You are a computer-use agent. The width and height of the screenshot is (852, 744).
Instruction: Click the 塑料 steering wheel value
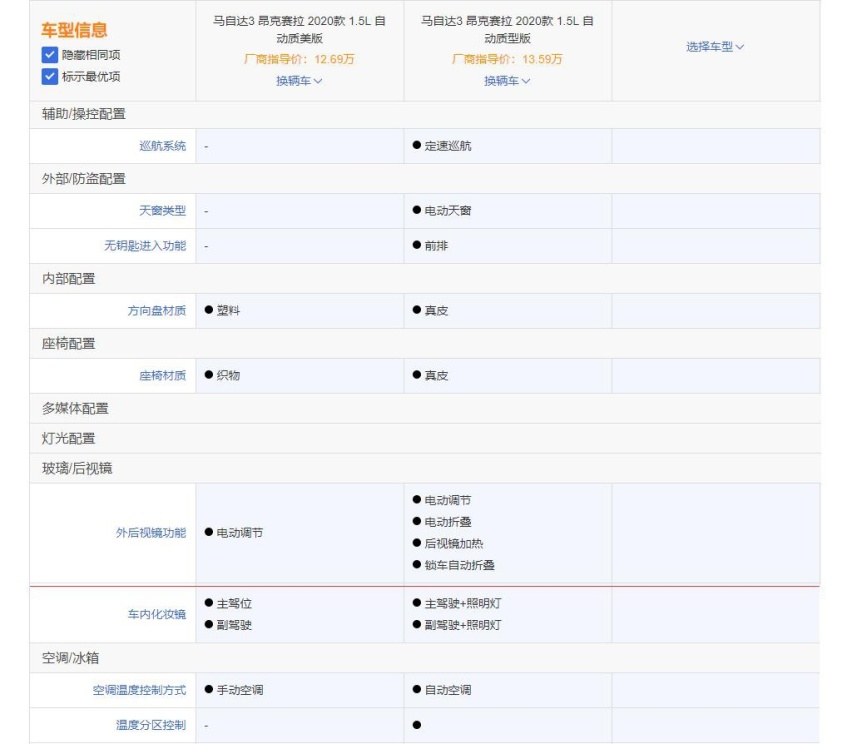(x=228, y=310)
